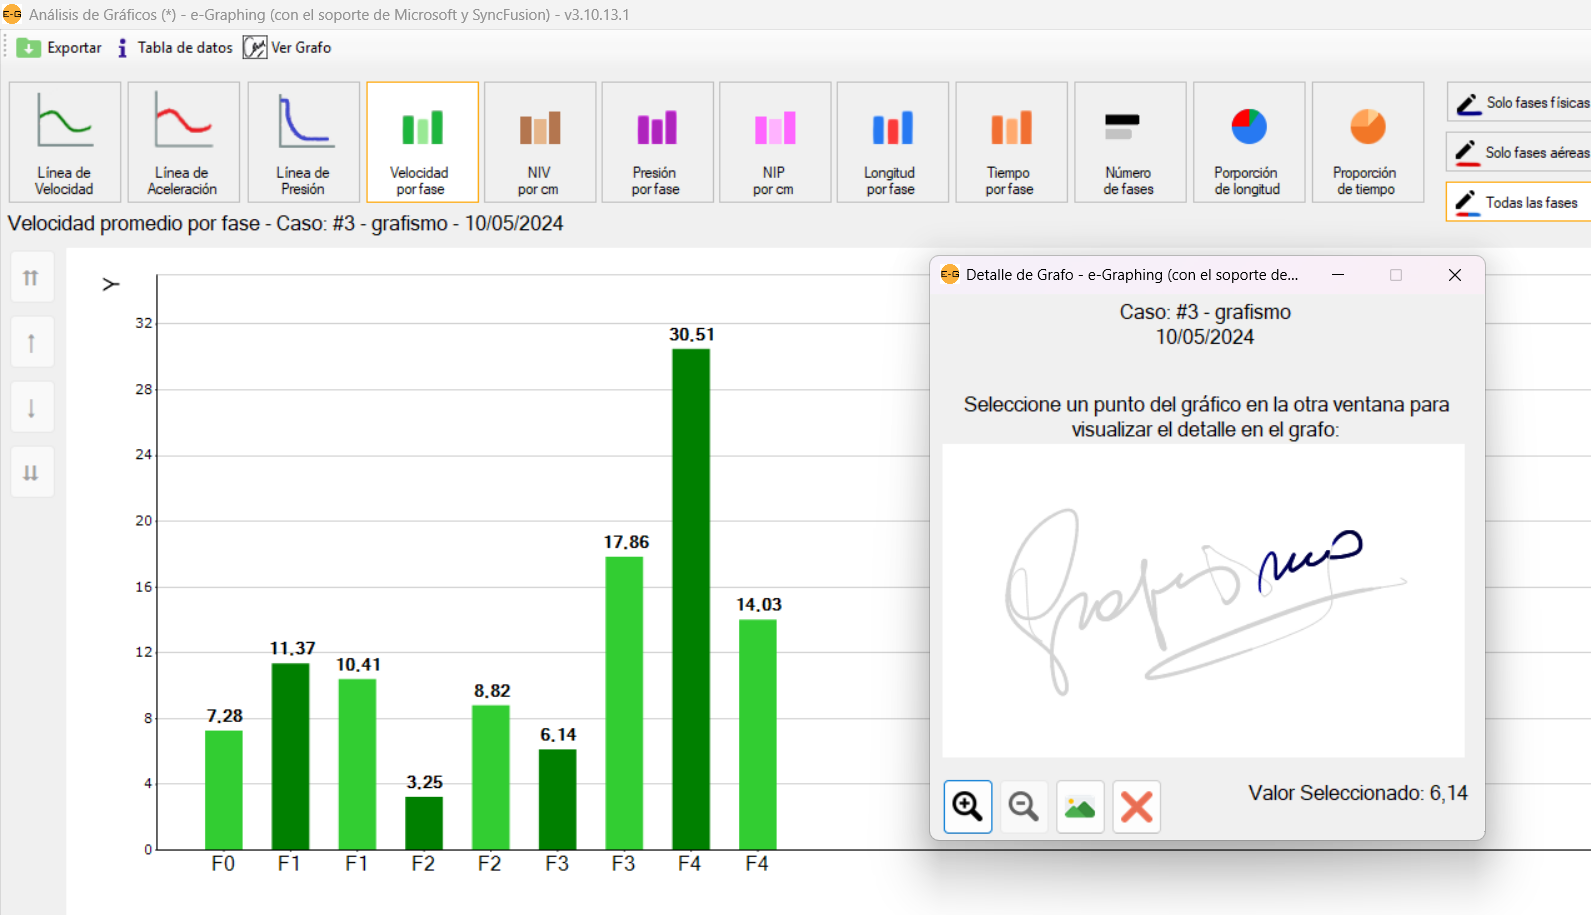Click the zoom in magnifier icon
The image size is (1591, 915).
[x=967, y=806]
